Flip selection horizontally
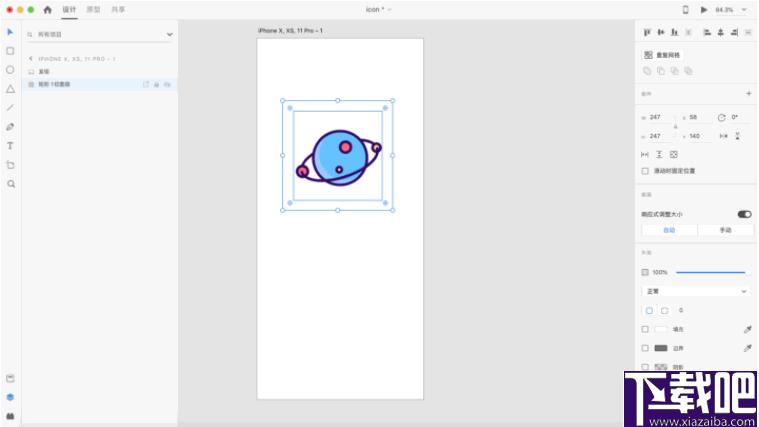The height and width of the screenshot is (427, 759). [x=724, y=137]
